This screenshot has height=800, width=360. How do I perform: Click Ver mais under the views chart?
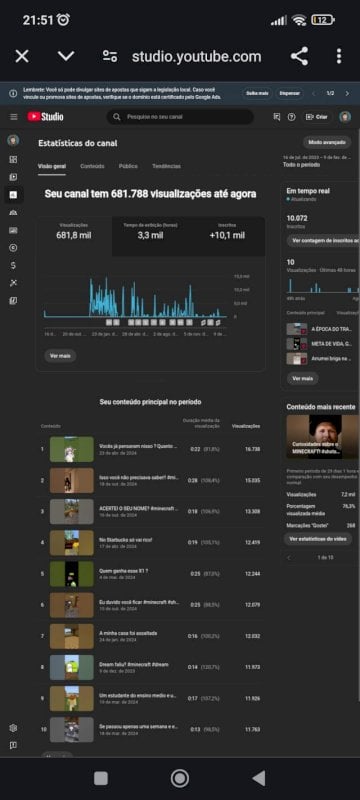[60, 356]
